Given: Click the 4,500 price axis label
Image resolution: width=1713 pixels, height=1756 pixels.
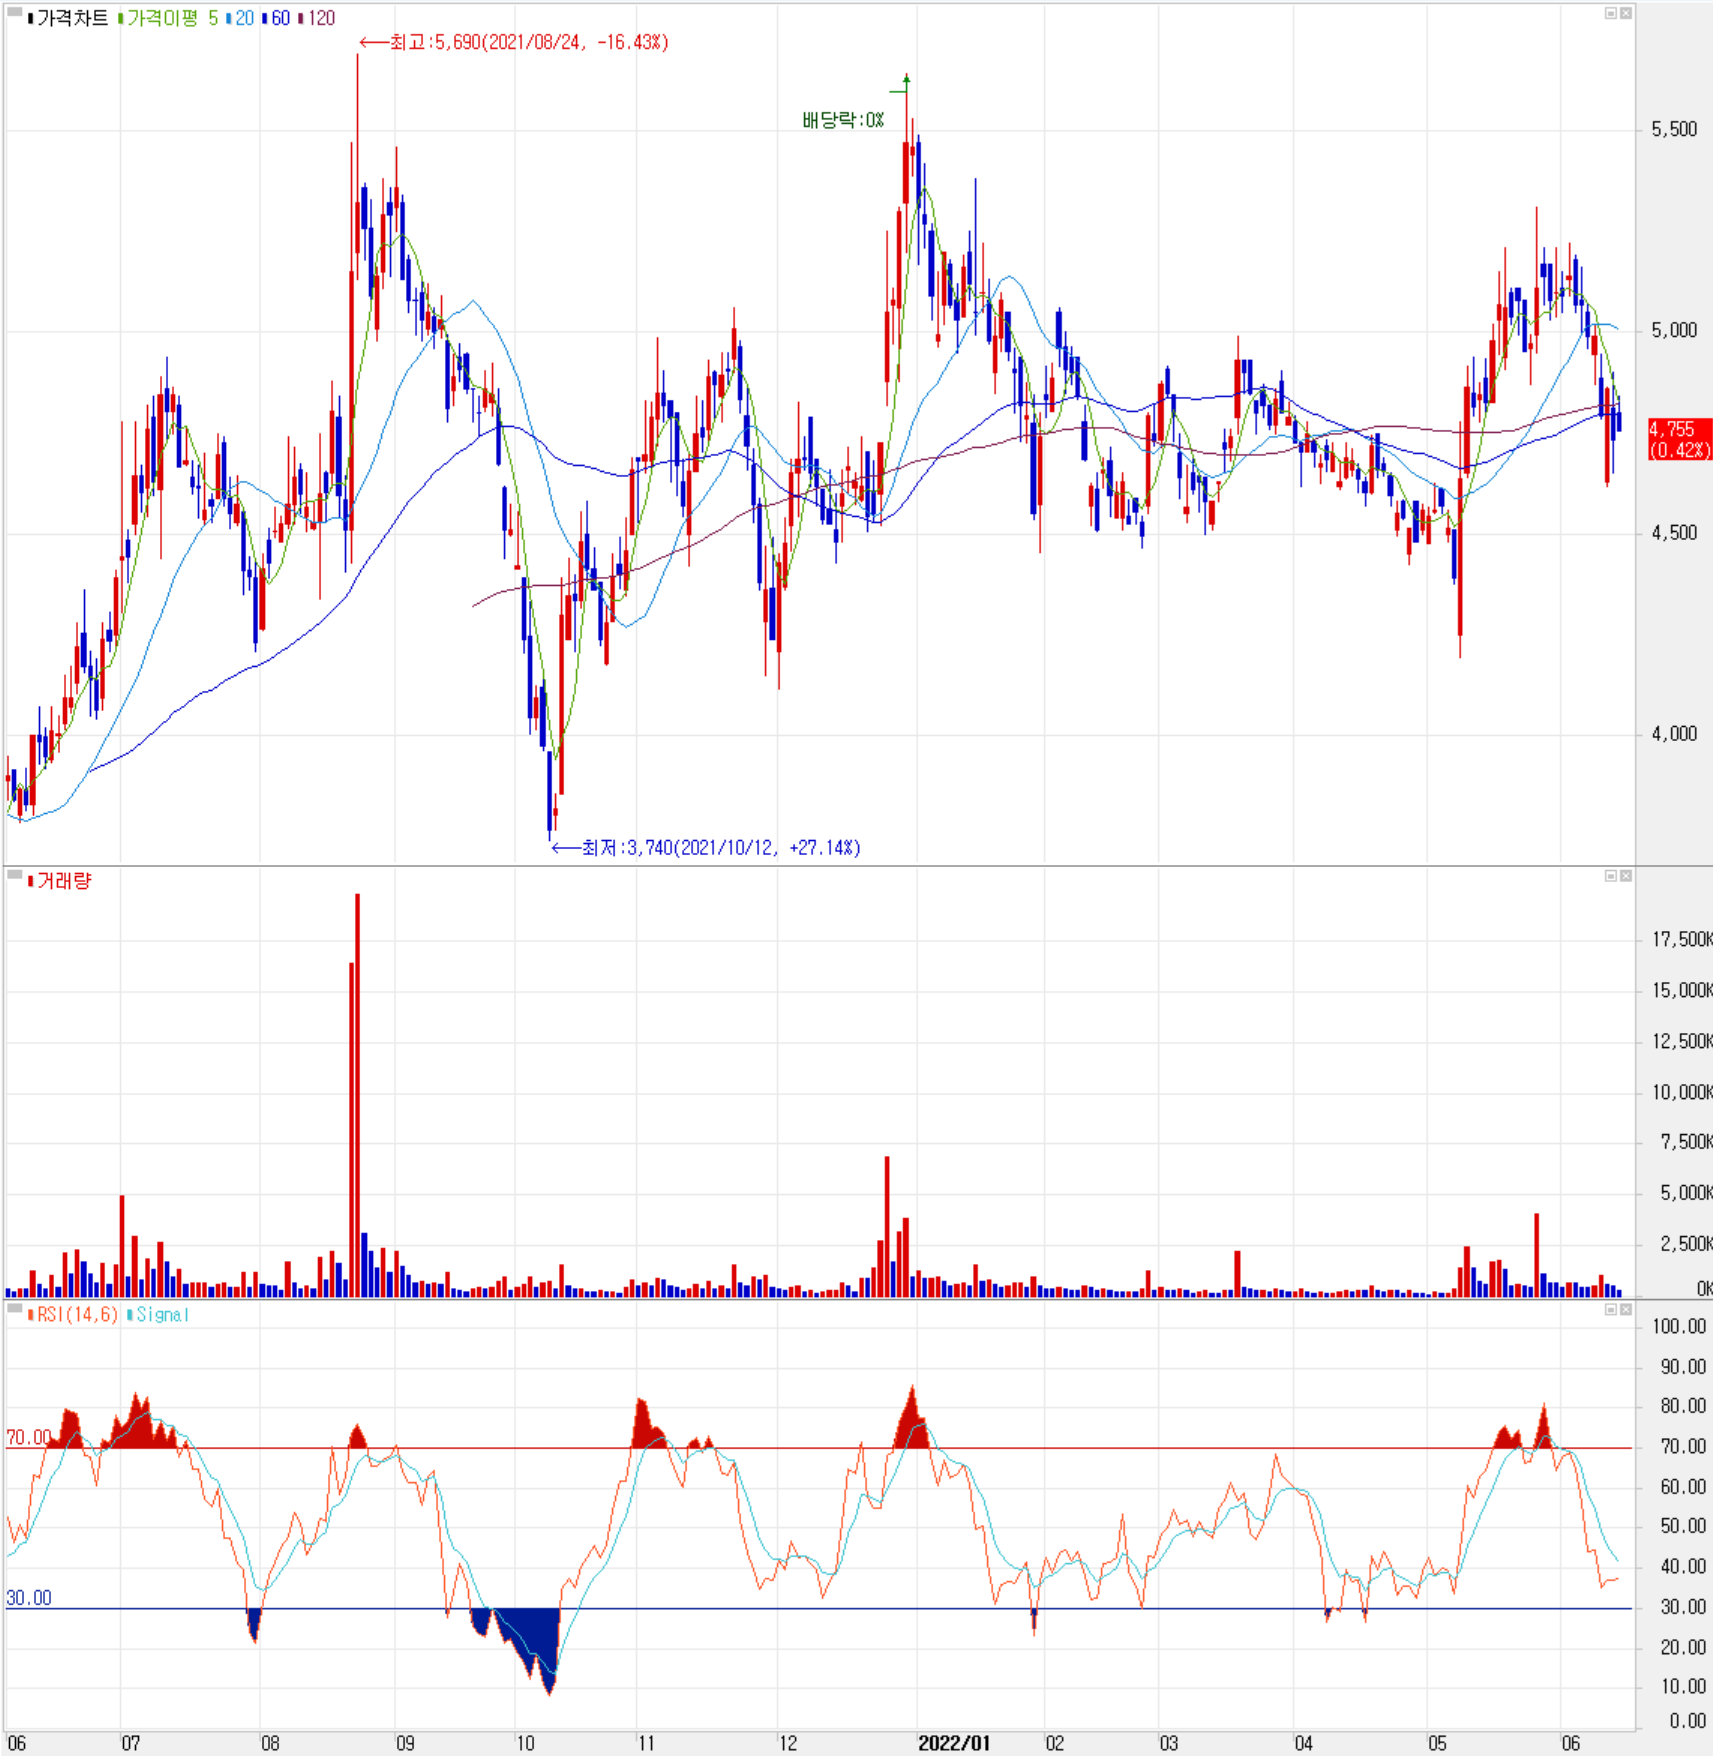Looking at the screenshot, I should (x=1674, y=533).
